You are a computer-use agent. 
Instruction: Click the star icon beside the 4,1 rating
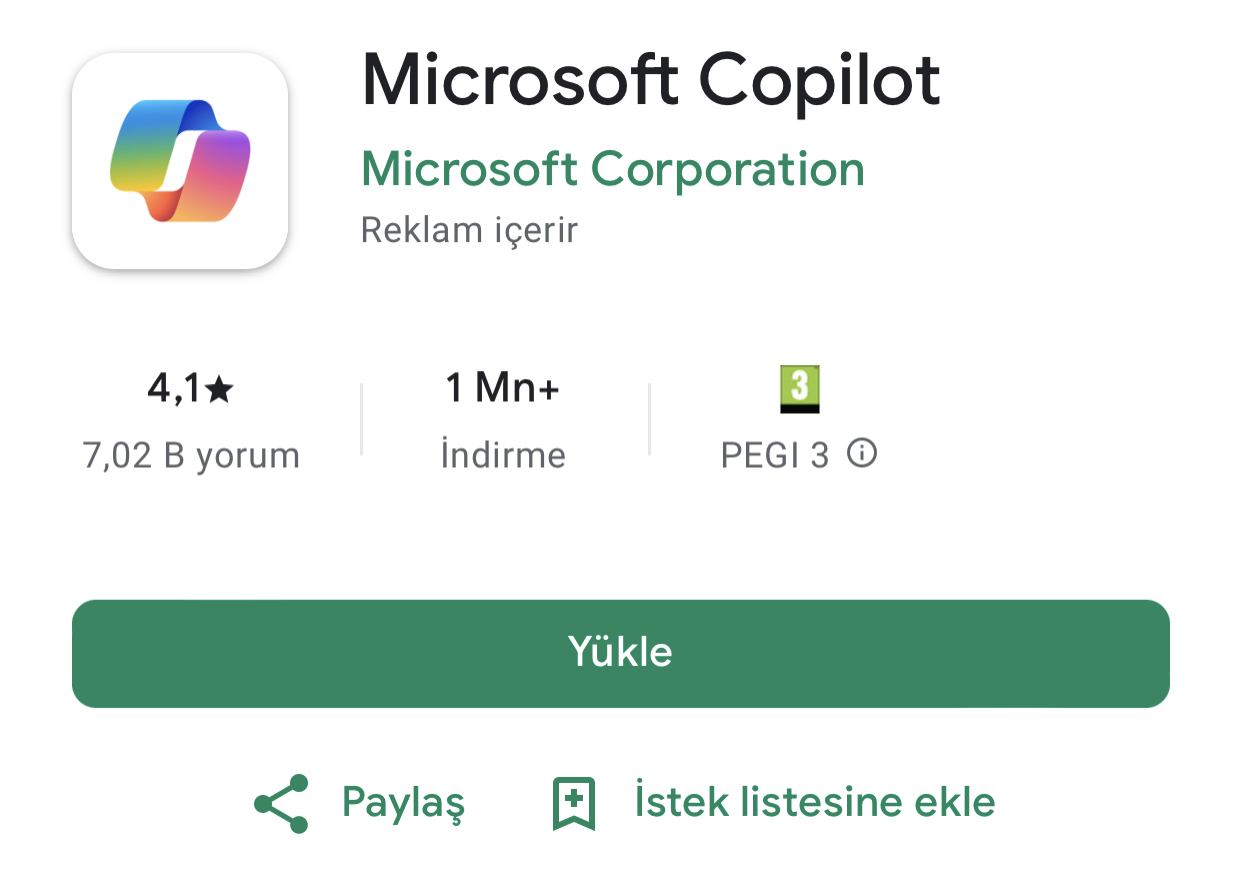click(x=219, y=390)
